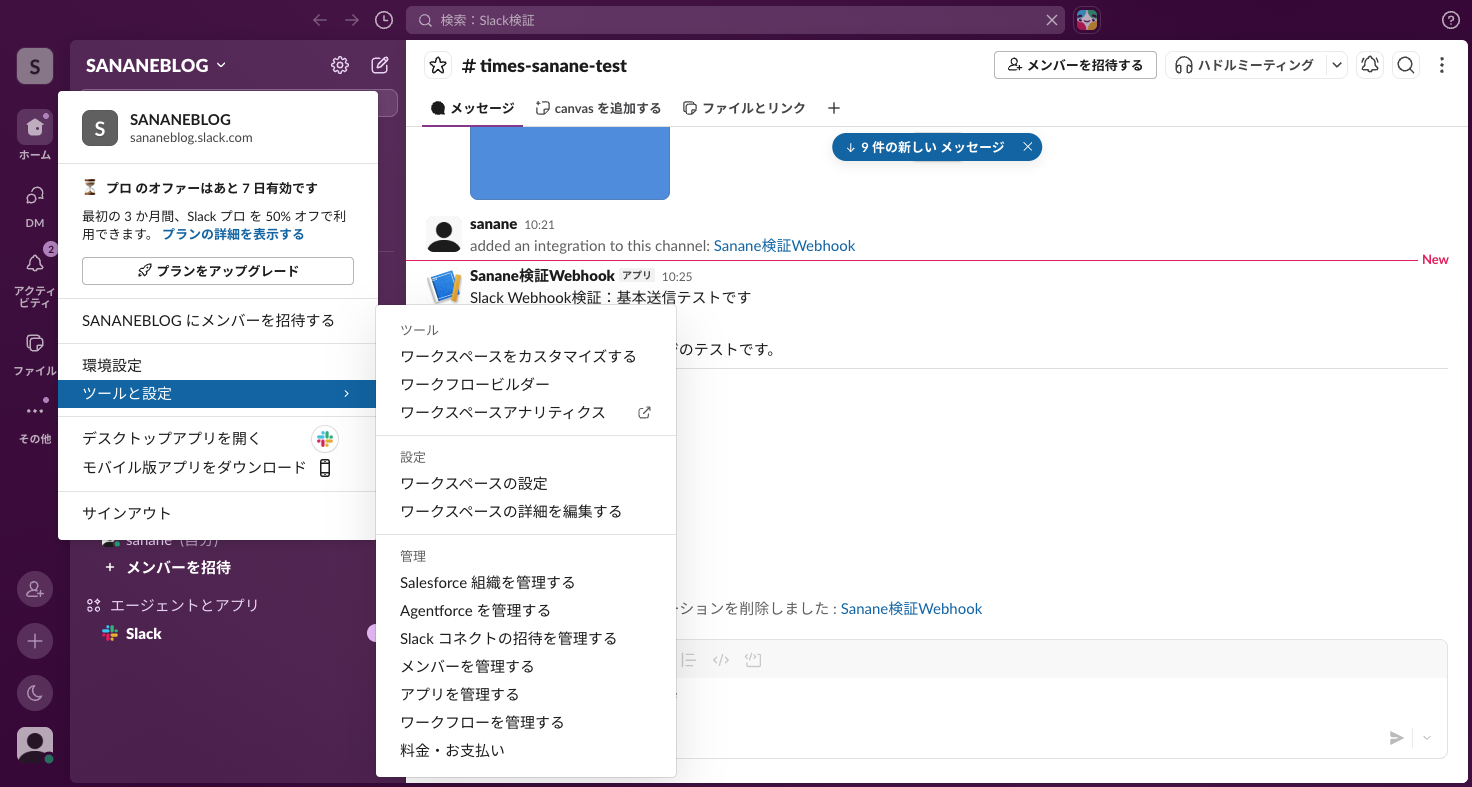Open the Slack app in sidebar
The image size is (1472, 787).
[143, 633]
